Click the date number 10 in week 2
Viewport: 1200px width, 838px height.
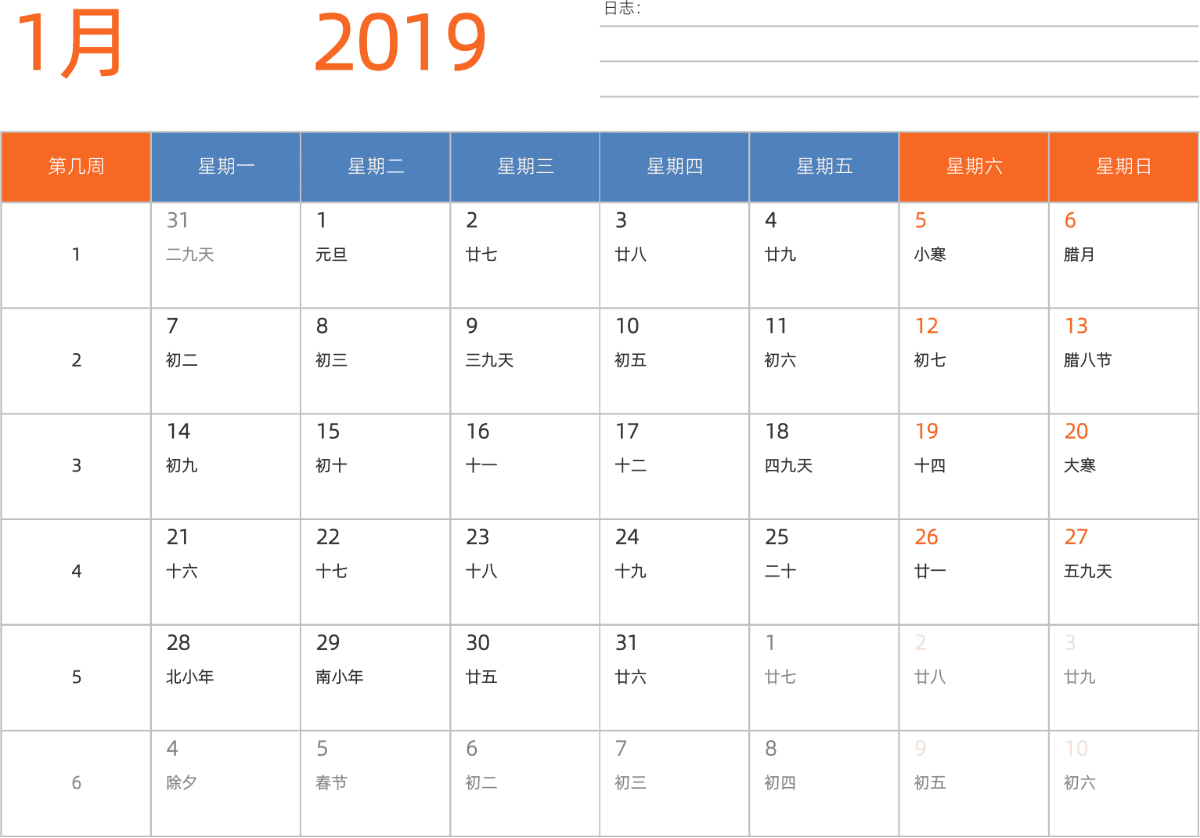pyautogui.click(x=627, y=326)
